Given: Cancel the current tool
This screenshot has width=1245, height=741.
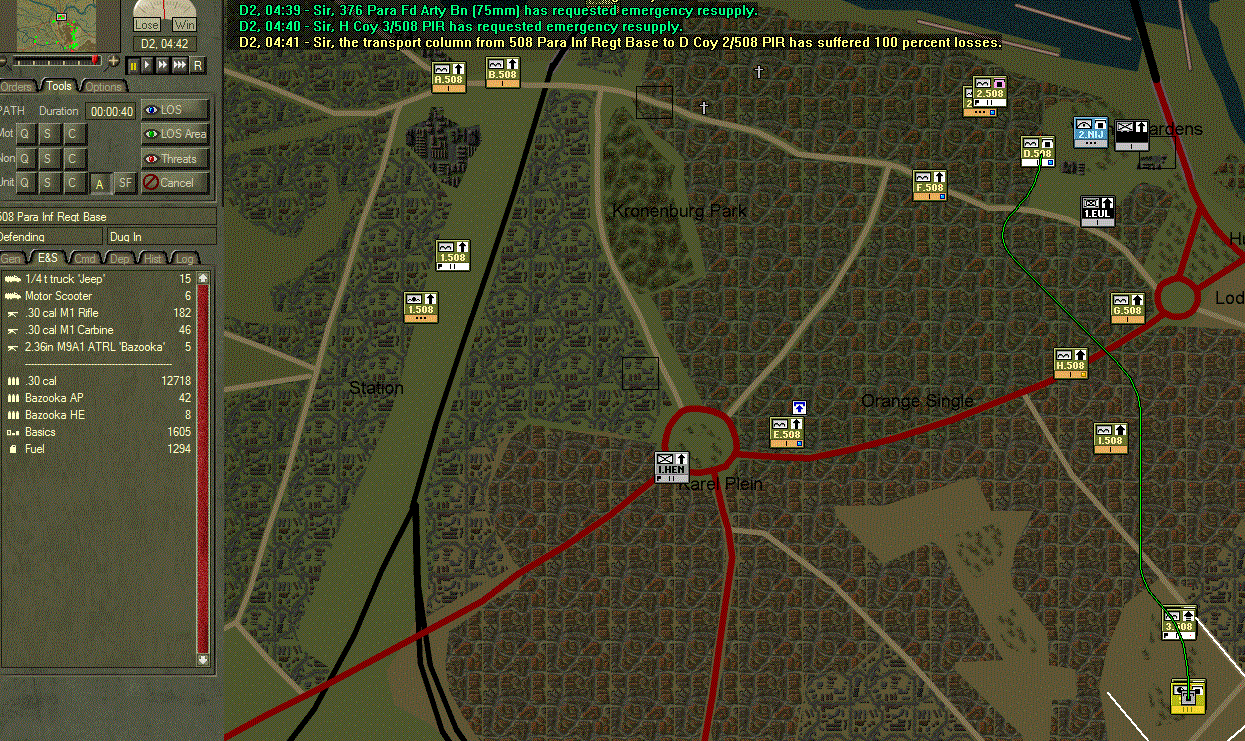Looking at the screenshot, I should click(x=175, y=183).
